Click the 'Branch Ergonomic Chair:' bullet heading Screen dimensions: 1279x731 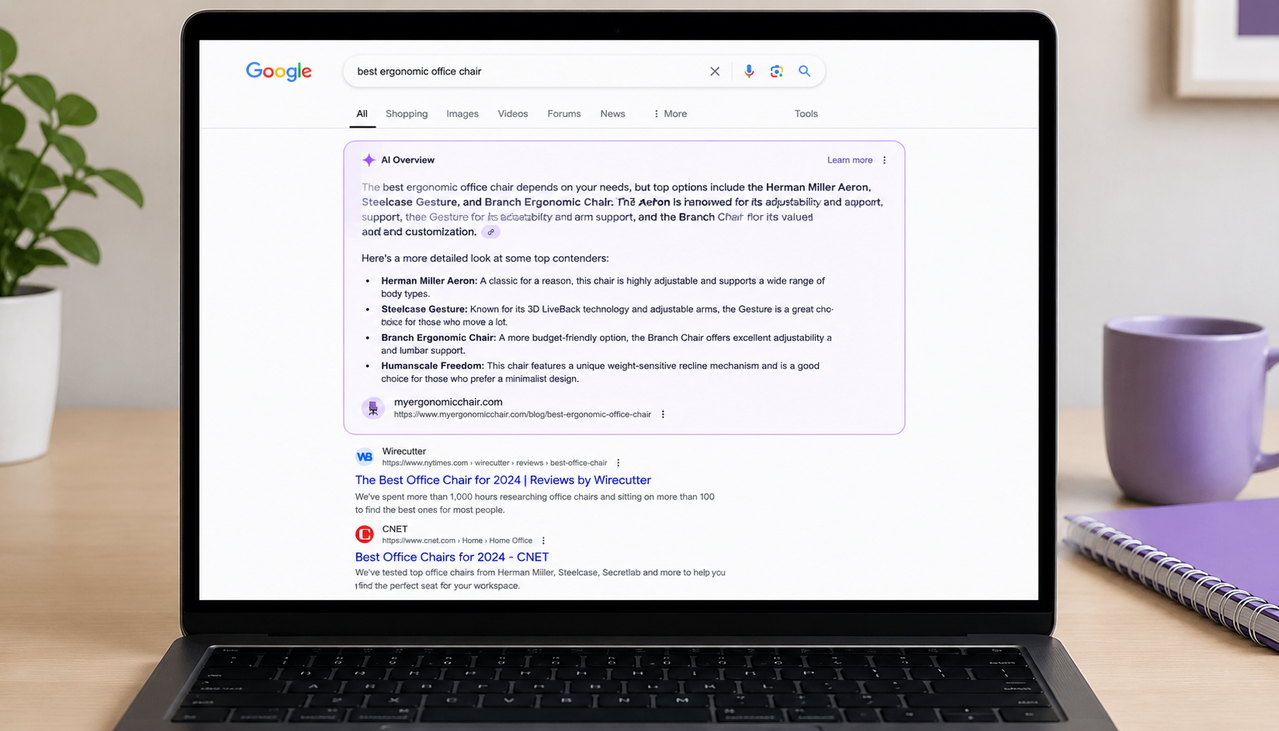[x=438, y=338]
